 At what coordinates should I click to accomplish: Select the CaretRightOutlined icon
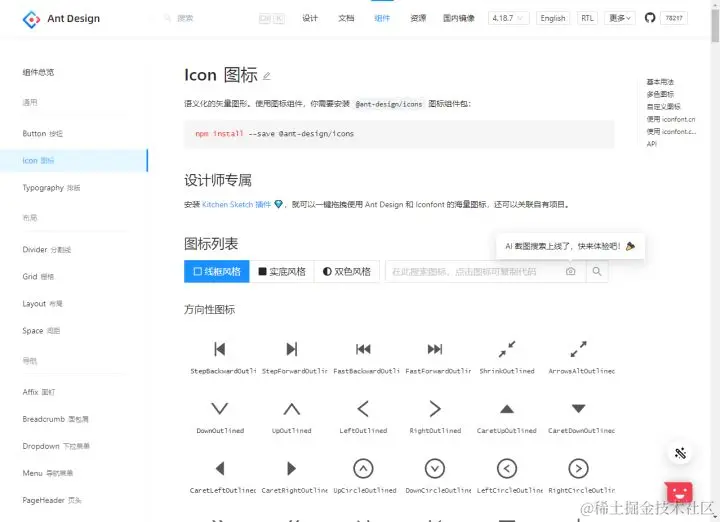click(291, 469)
